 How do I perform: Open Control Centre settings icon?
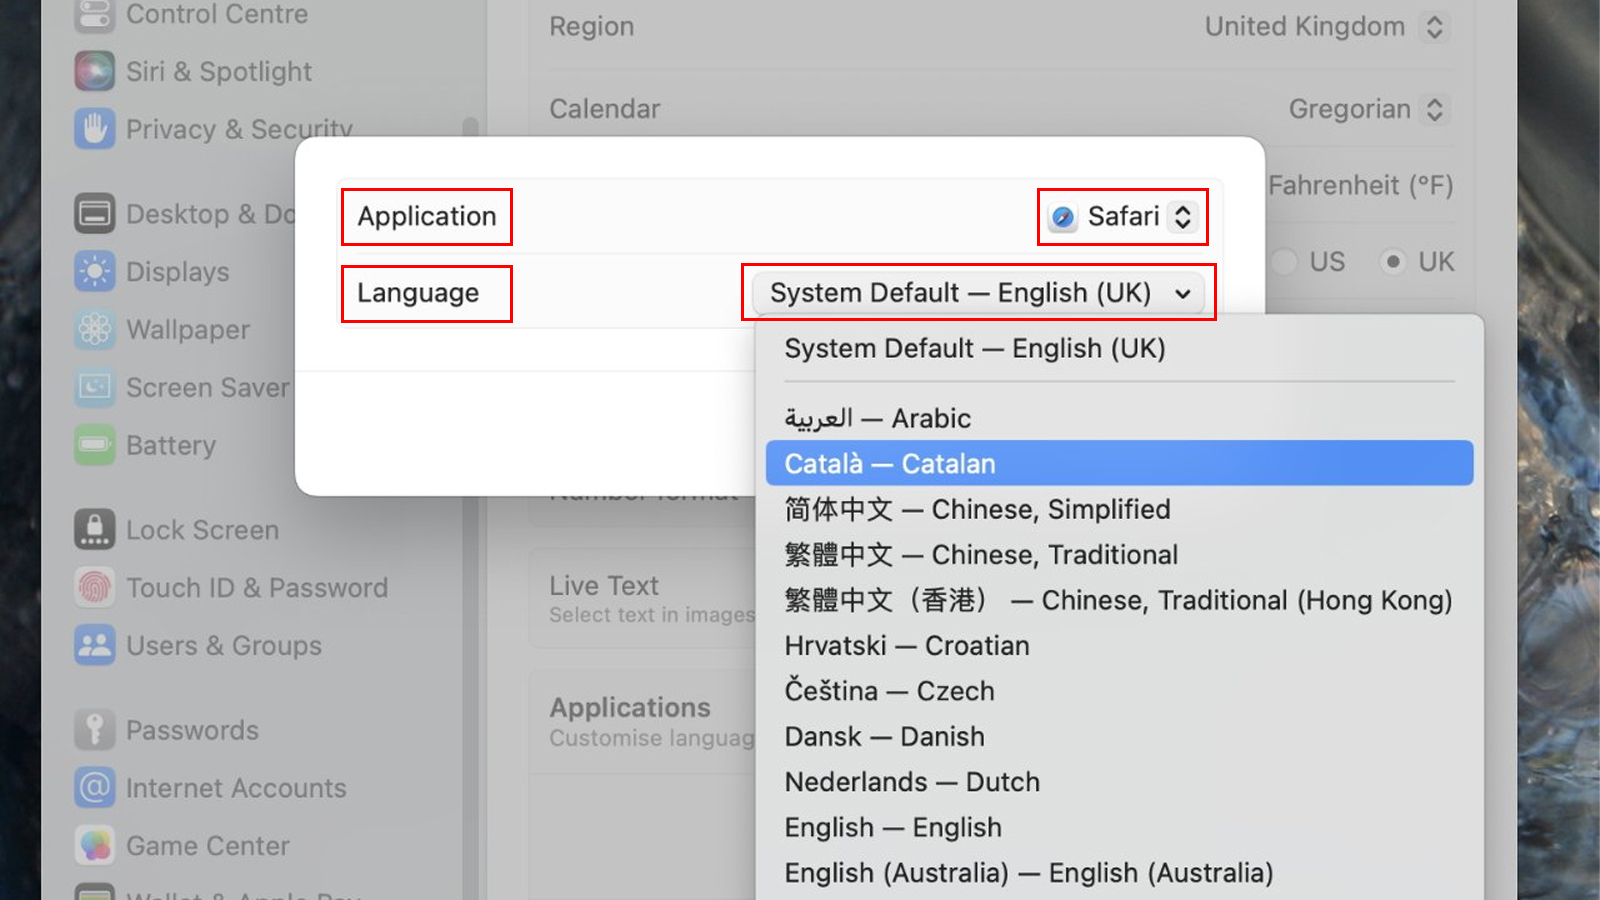pos(95,14)
